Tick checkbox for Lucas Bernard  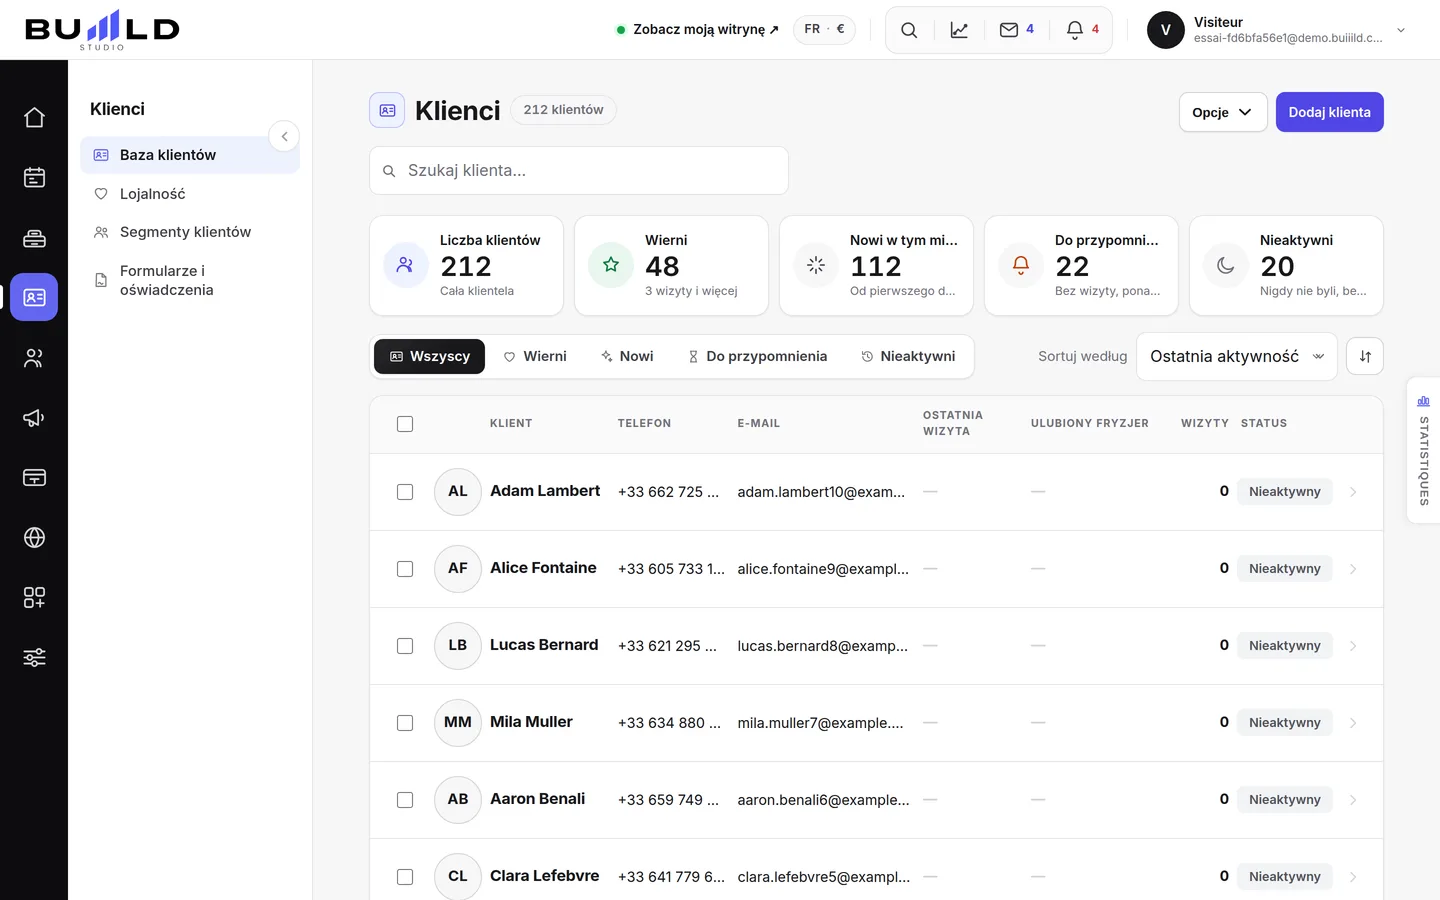click(x=405, y=646)
